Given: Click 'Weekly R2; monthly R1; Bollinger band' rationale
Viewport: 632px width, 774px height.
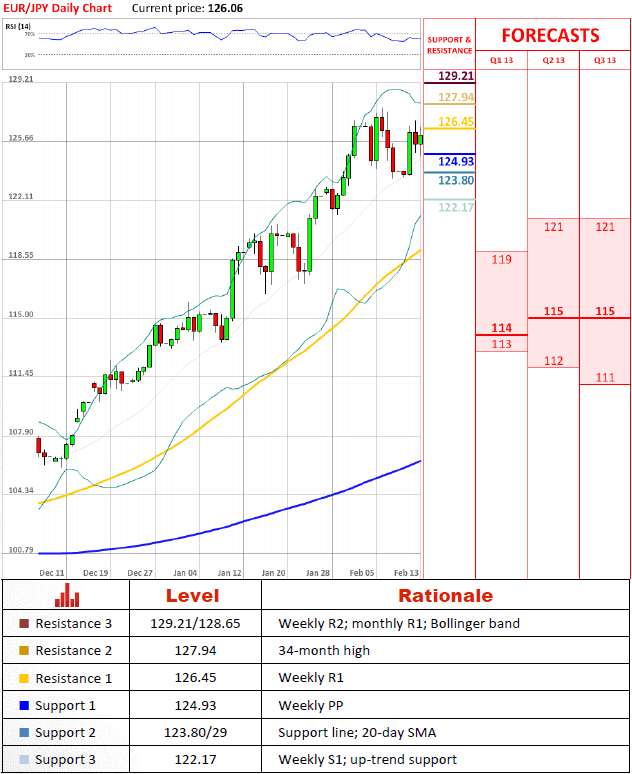Looking at the screenshot, I should (x=399, y=624).
